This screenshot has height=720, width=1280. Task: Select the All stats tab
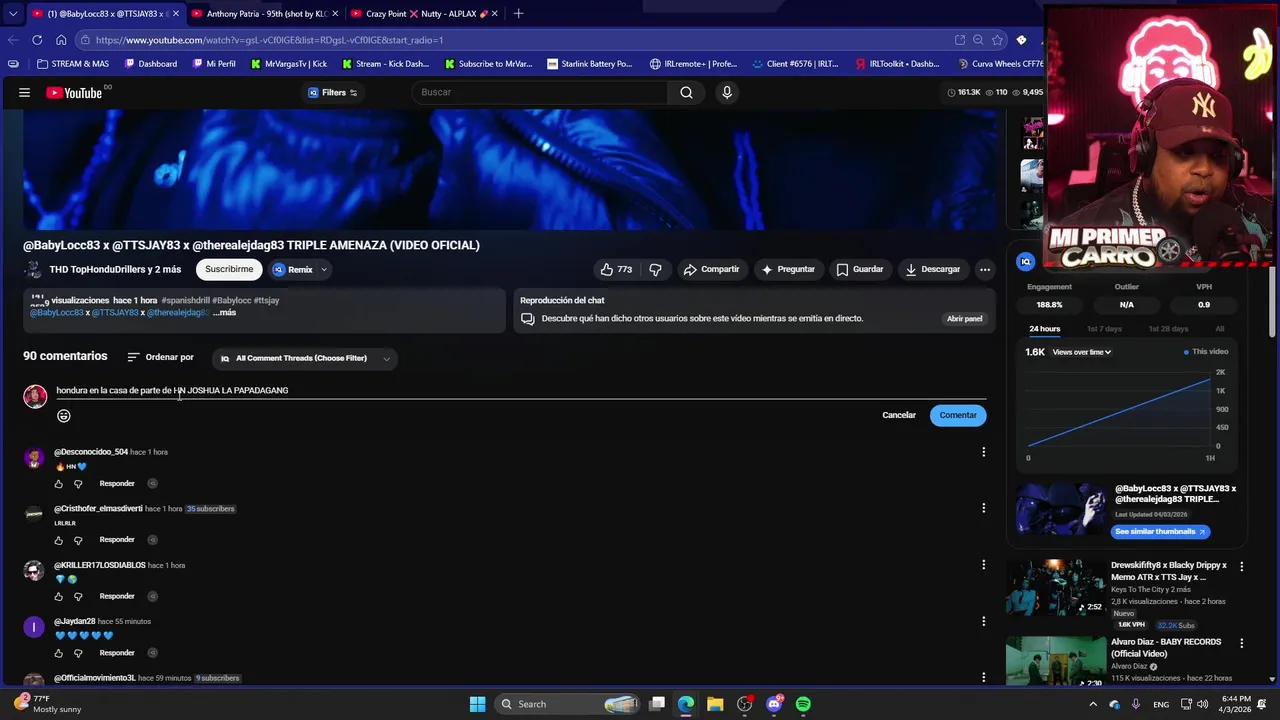pos(1219,329)
